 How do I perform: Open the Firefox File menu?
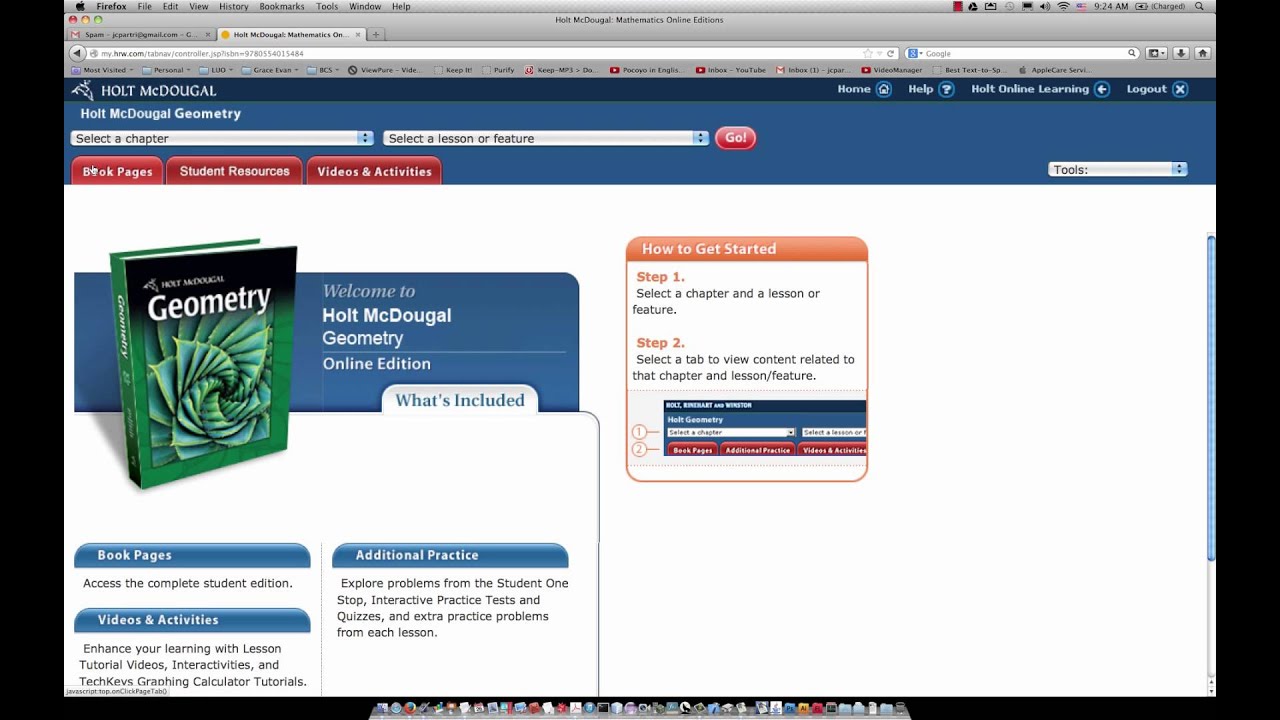pos(145,6)
